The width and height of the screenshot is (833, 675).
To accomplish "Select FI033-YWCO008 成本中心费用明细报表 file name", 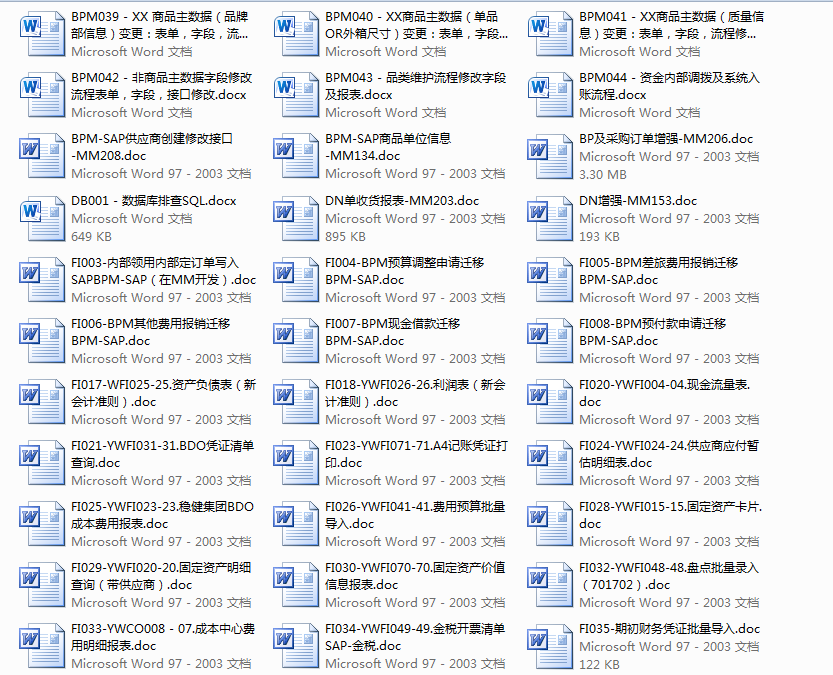I will pyautogui.click(x=163, y=637).
